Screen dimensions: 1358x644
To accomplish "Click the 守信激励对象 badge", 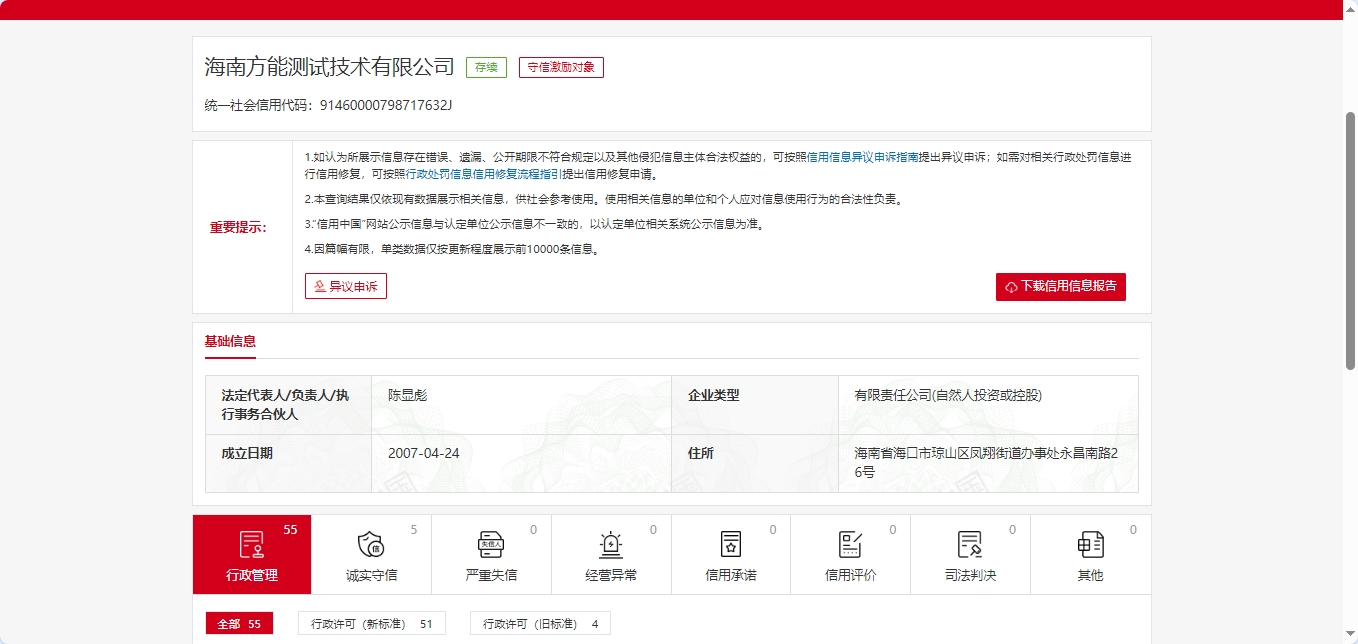I will coord(561,68).
